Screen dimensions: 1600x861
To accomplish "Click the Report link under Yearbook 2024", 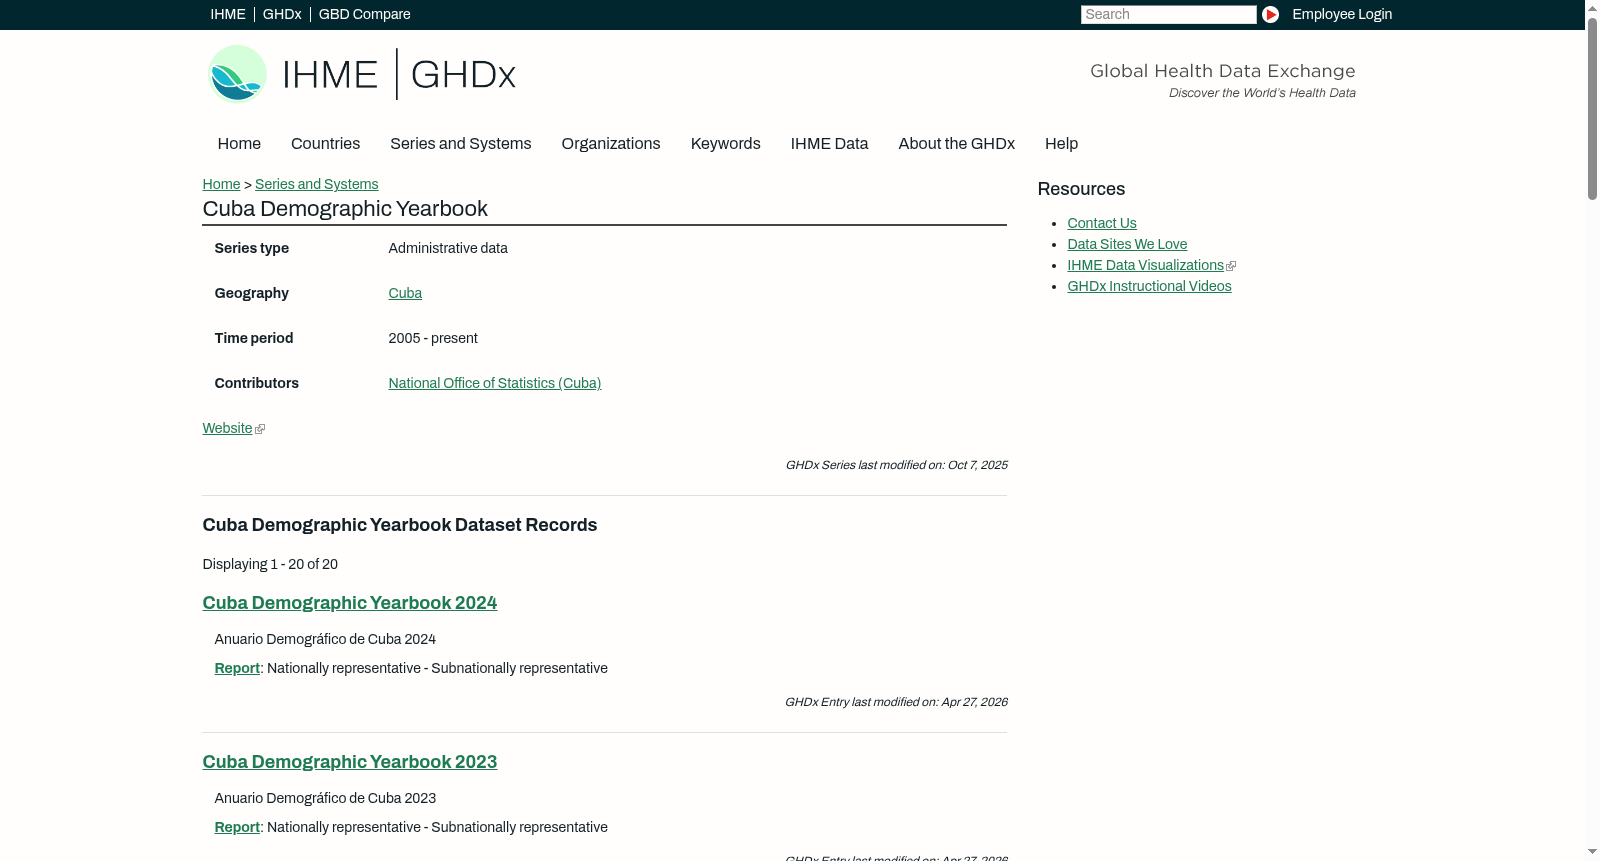I will click(237, 668).
